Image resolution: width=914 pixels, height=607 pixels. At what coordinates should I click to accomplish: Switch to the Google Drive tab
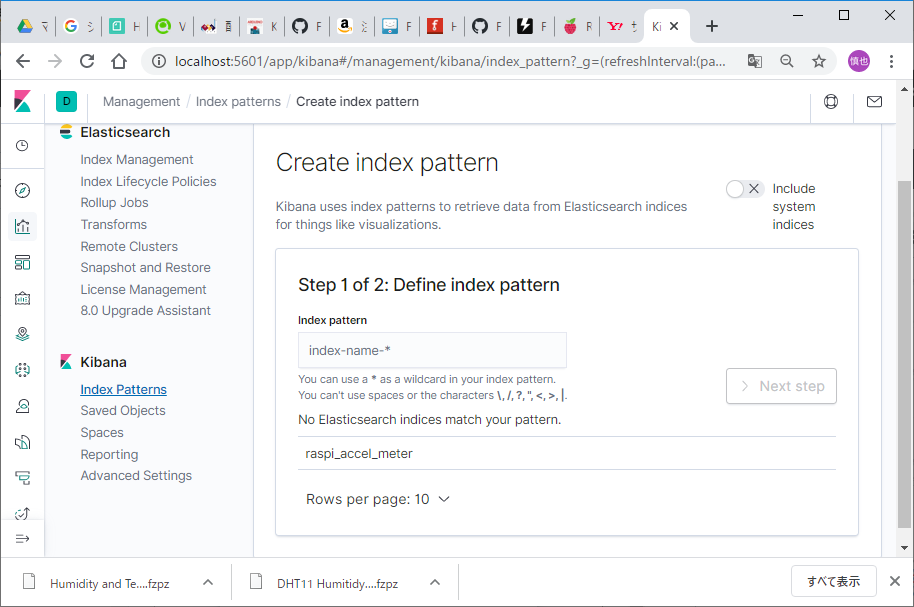[32, 26]
